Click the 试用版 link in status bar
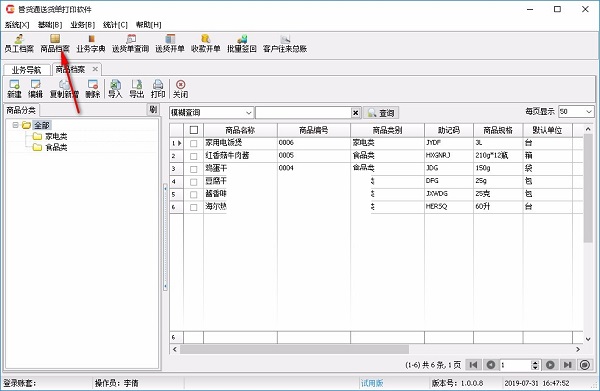600x391 pixels. [372, 383]
